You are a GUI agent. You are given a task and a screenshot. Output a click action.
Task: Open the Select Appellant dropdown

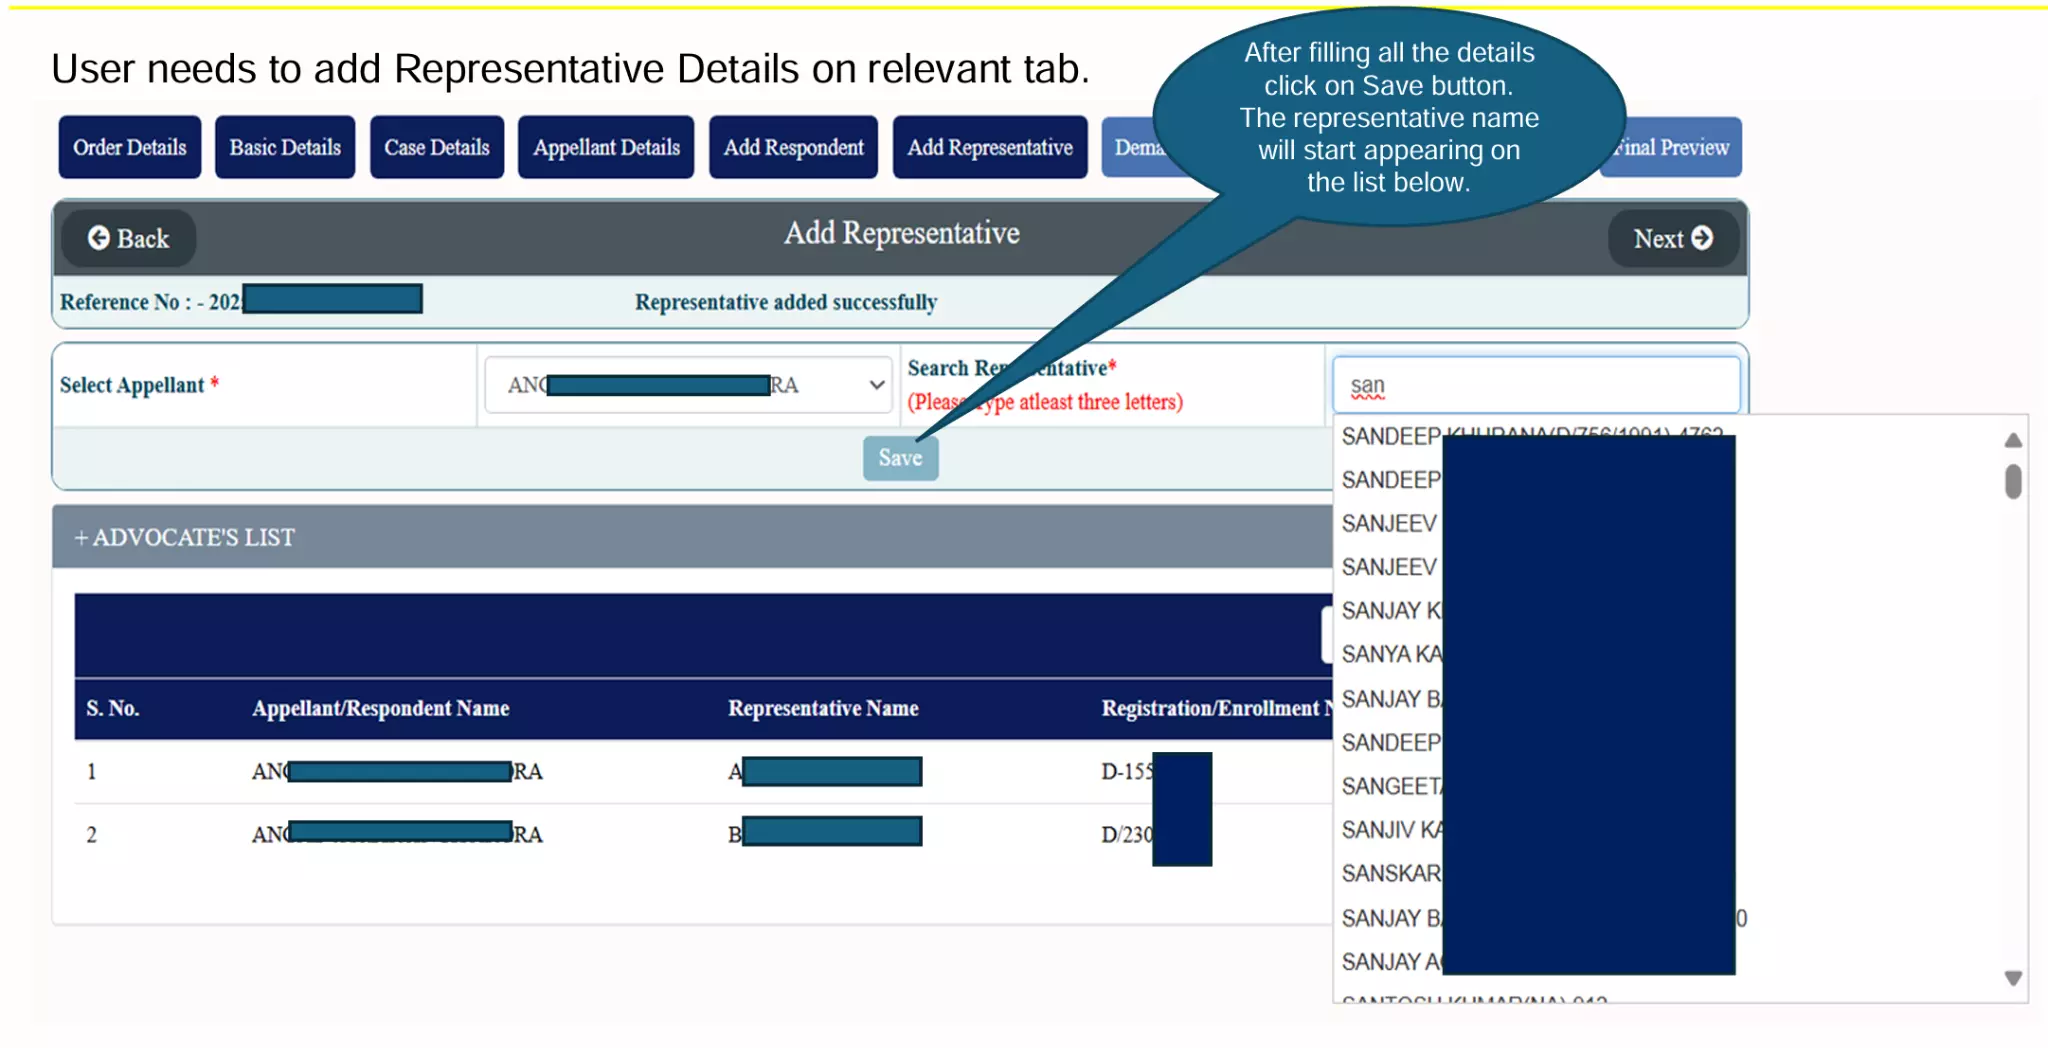[688, 385]
